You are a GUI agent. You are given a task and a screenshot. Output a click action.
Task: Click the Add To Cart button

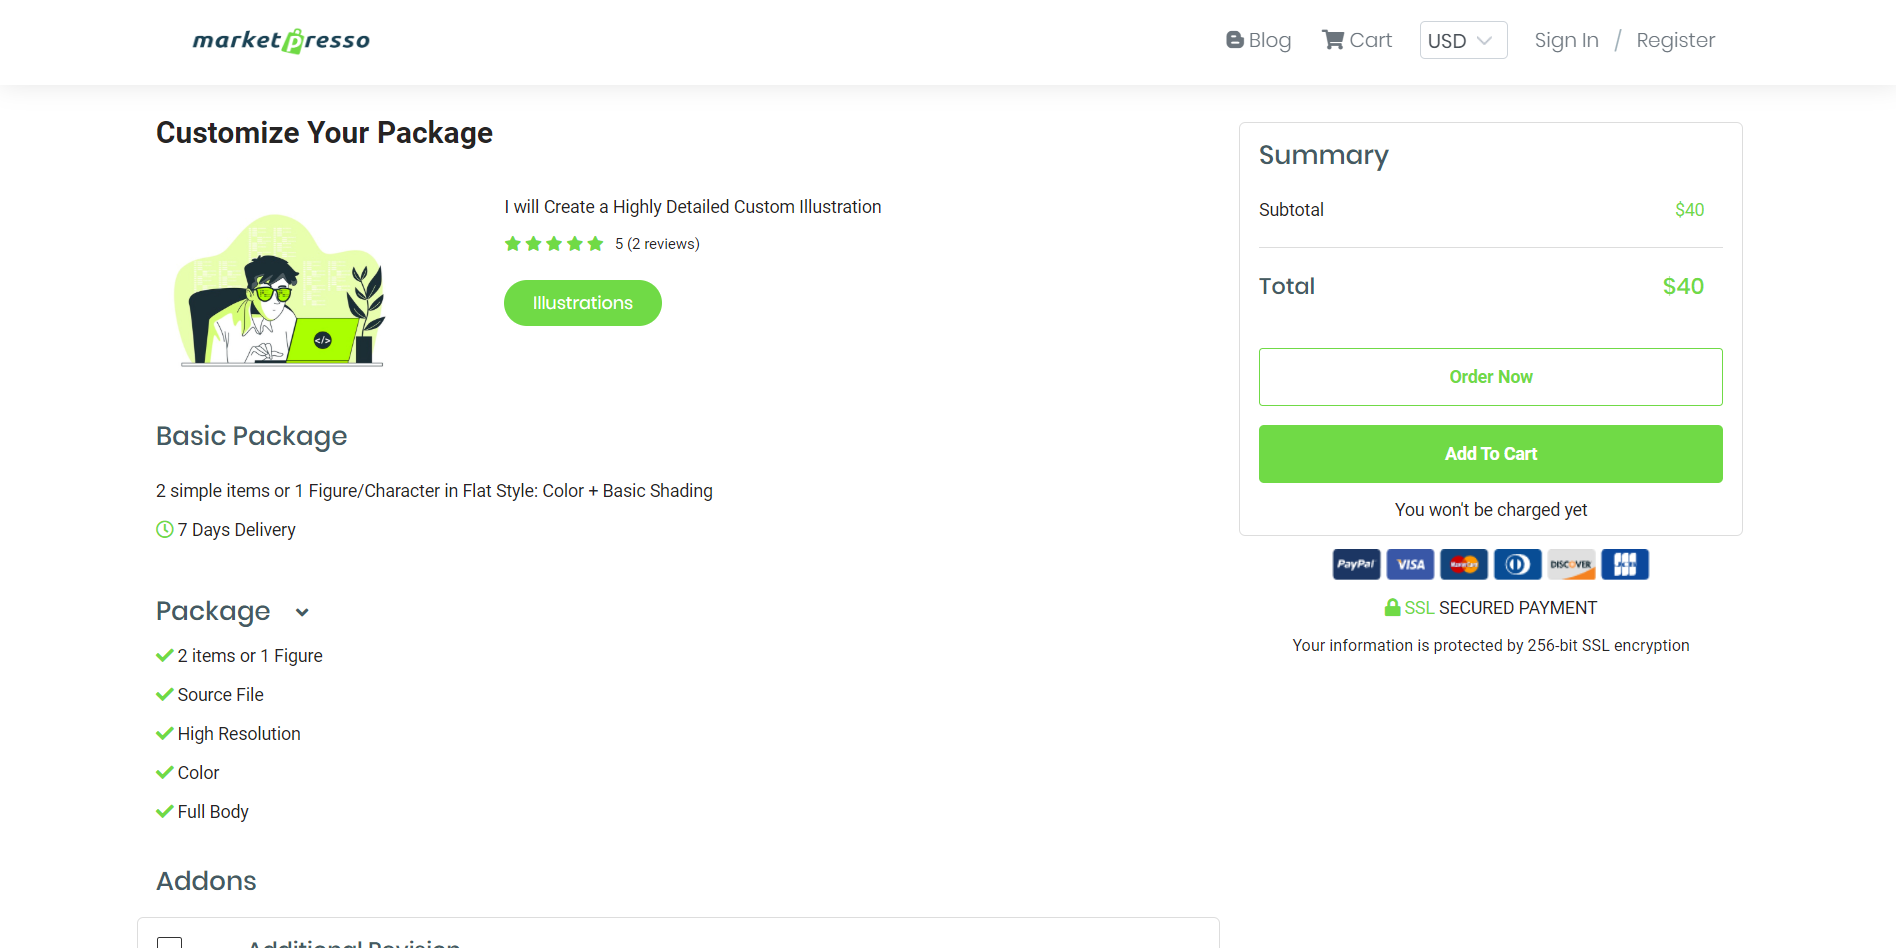pos(1490,454)
